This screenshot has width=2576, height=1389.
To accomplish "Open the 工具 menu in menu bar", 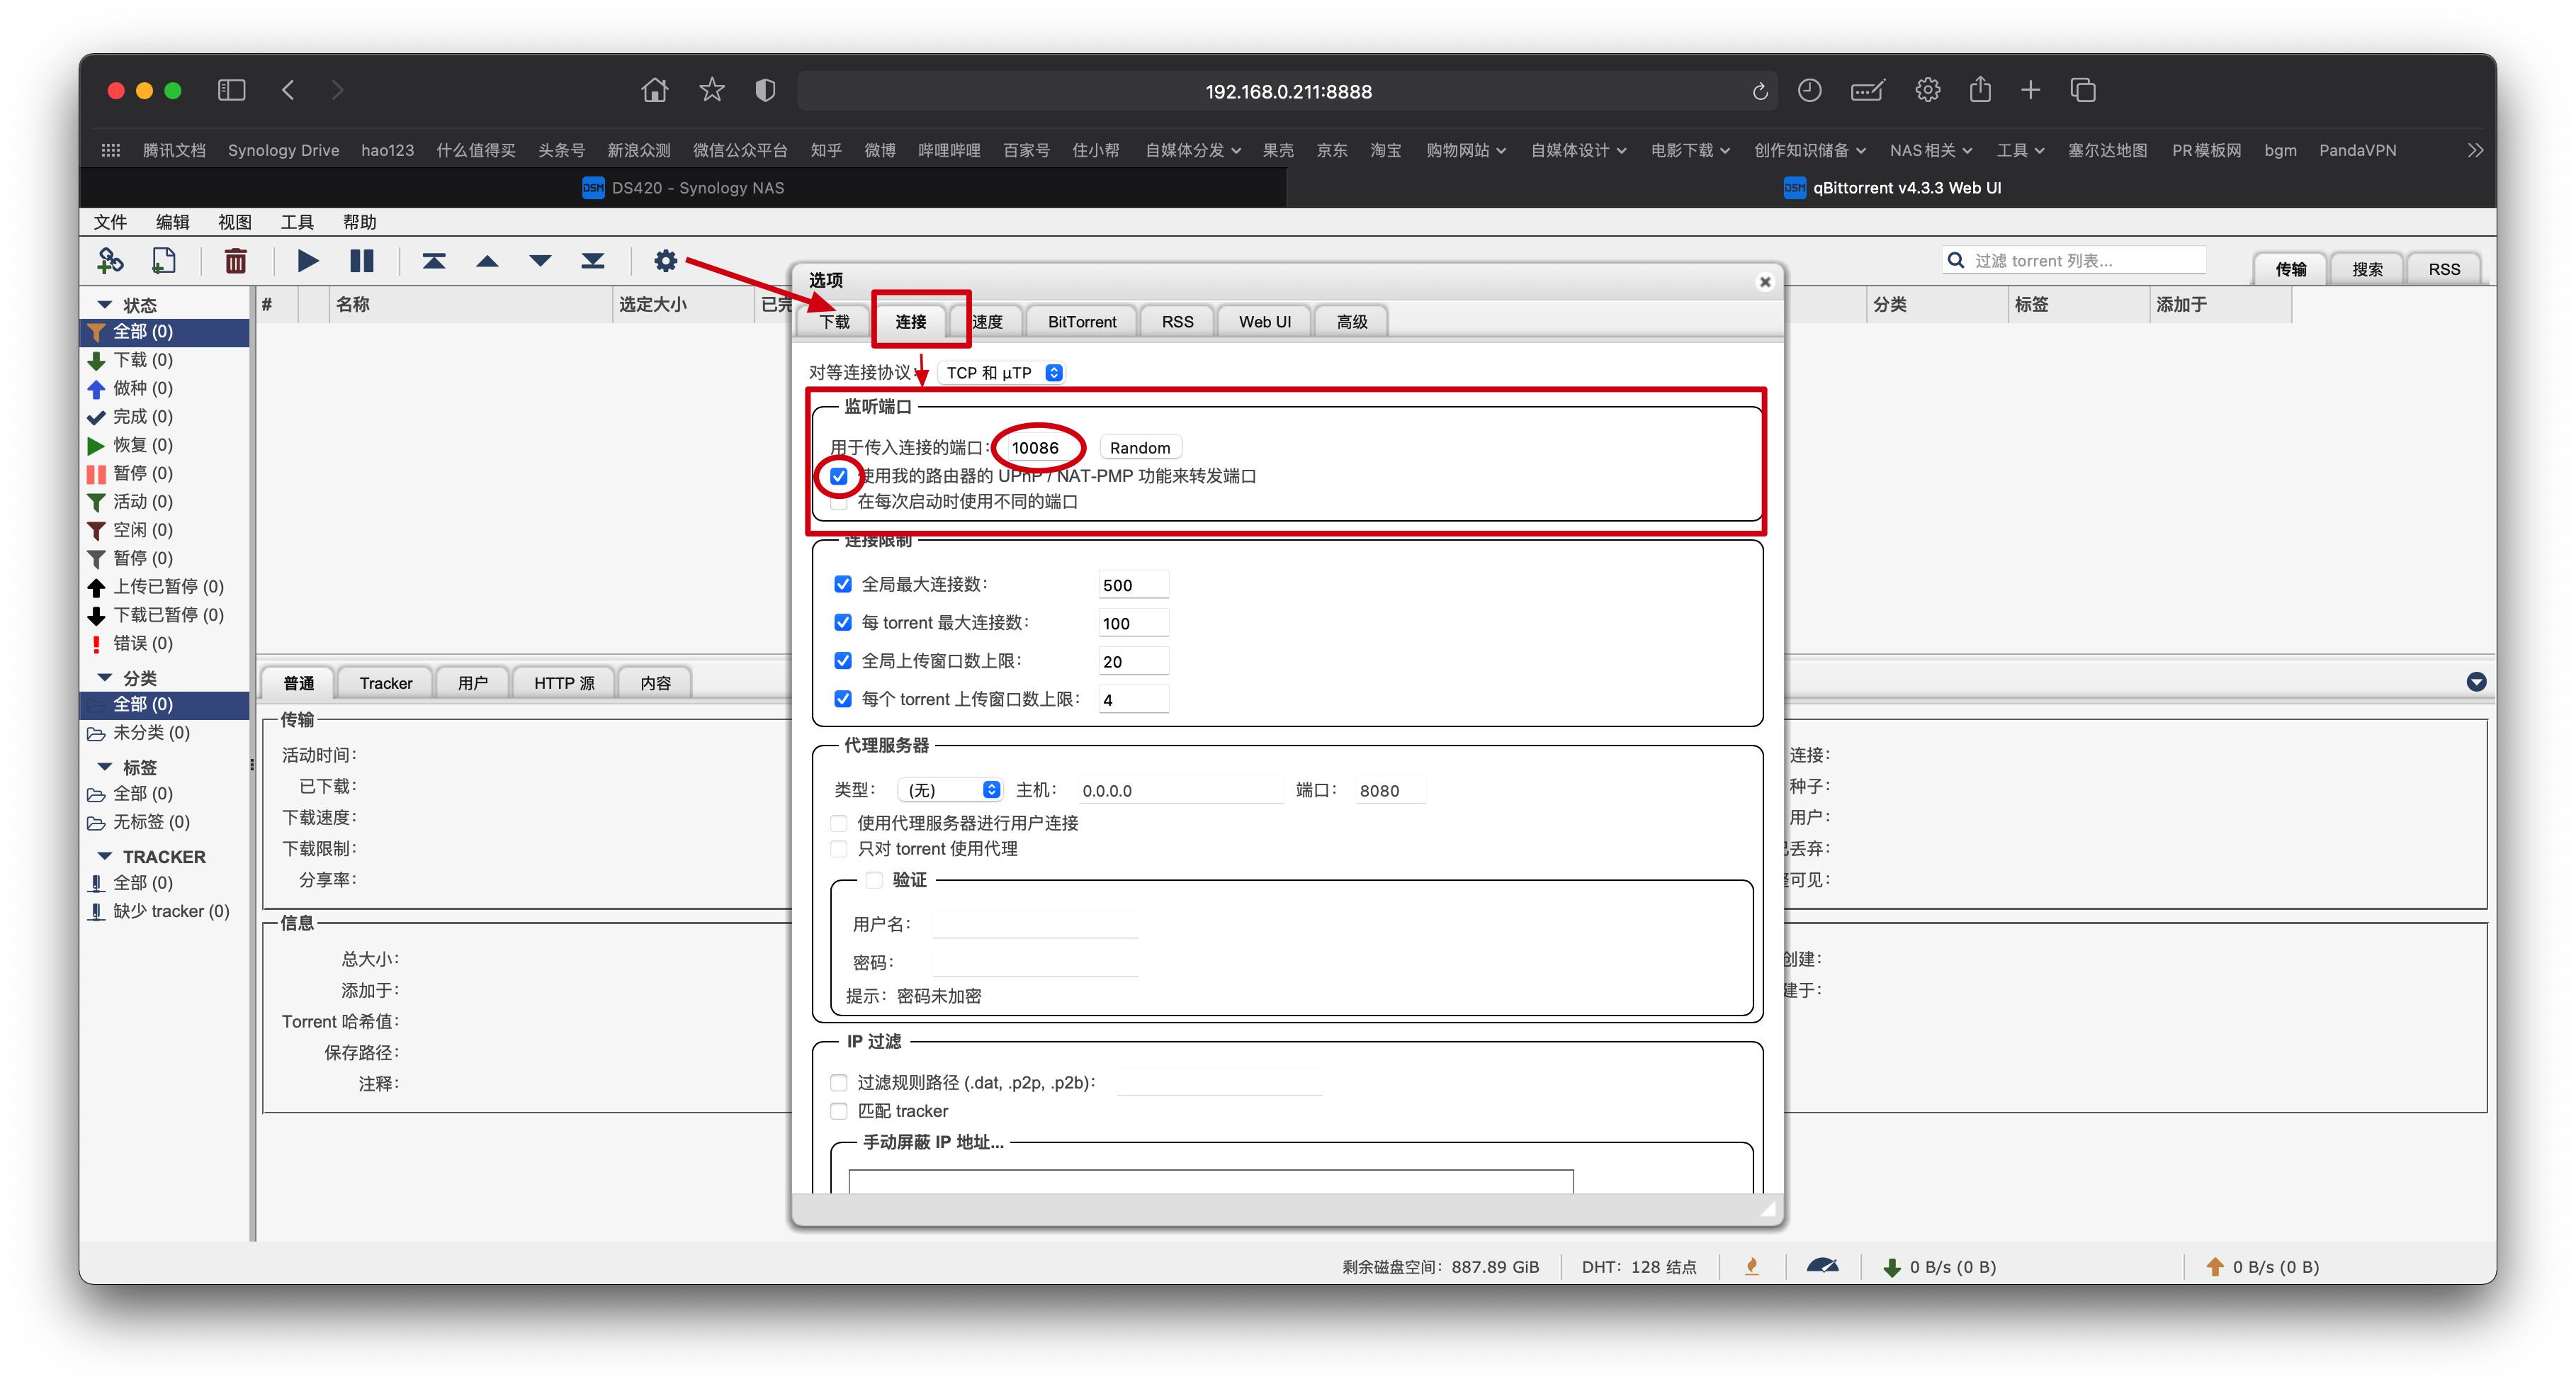I will [297, 222].
